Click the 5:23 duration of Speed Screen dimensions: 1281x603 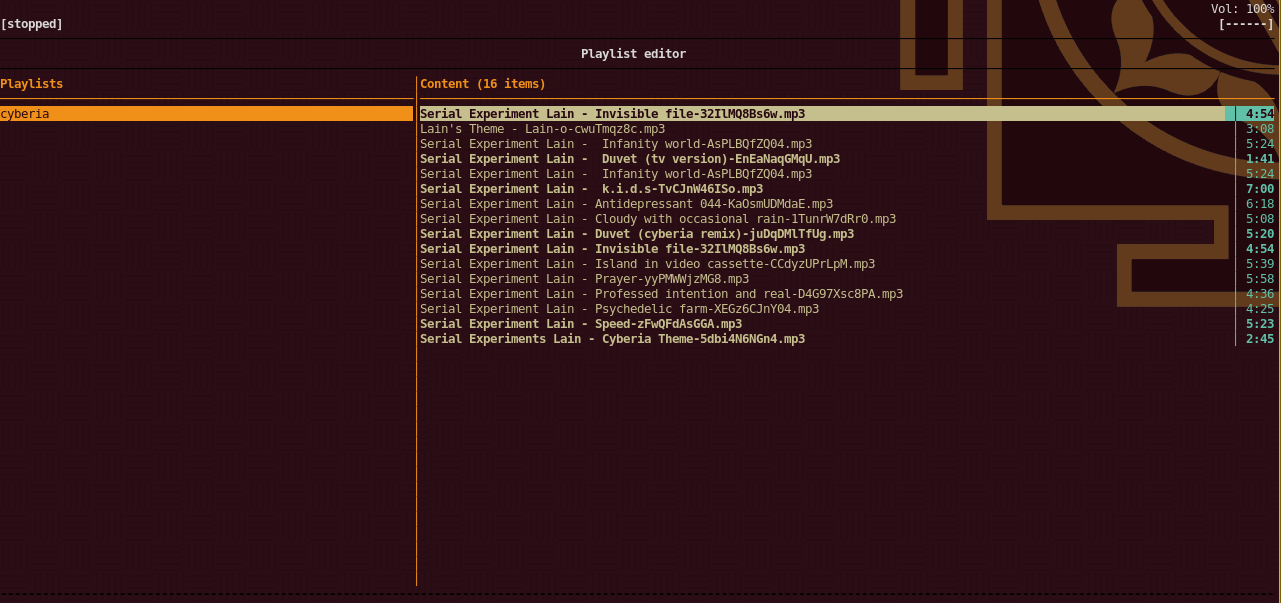(1260, 324)
